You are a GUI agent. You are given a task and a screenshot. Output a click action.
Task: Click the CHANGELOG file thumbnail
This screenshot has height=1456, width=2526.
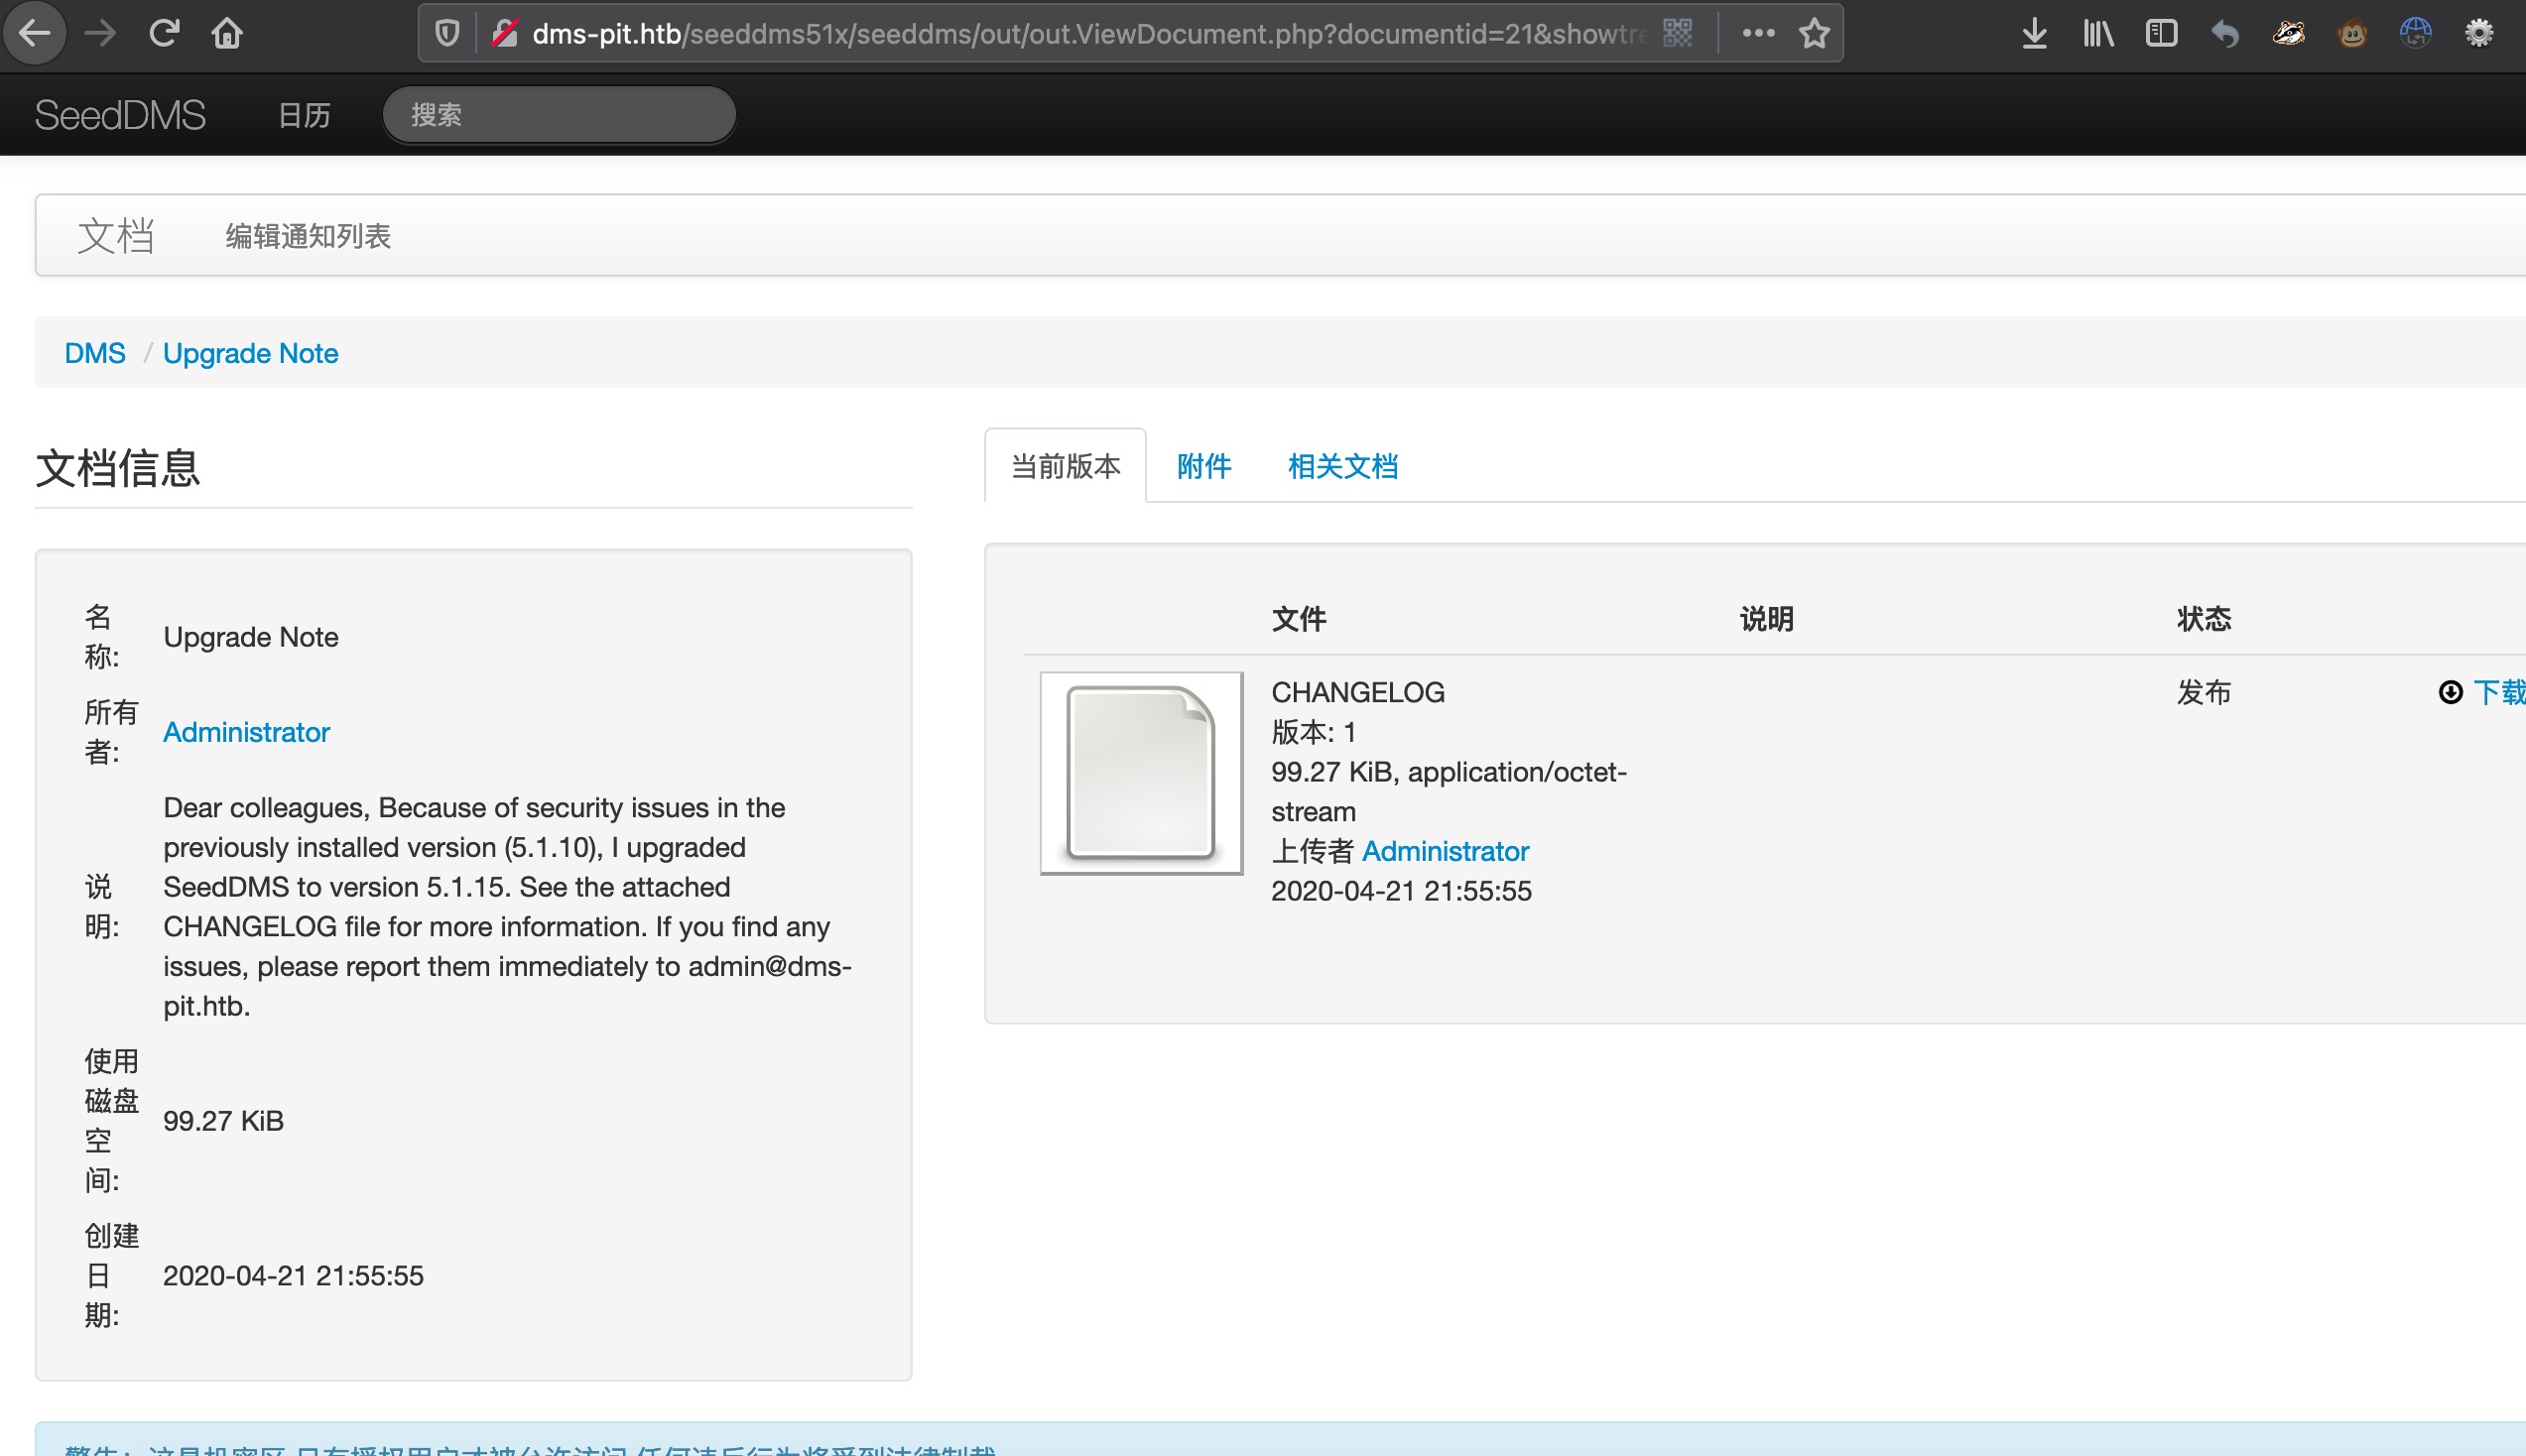[1141, 773]
